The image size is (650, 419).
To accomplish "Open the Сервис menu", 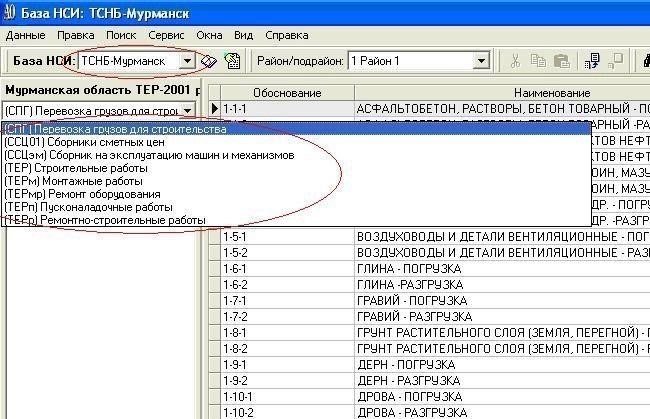I will tap(166, 35).
